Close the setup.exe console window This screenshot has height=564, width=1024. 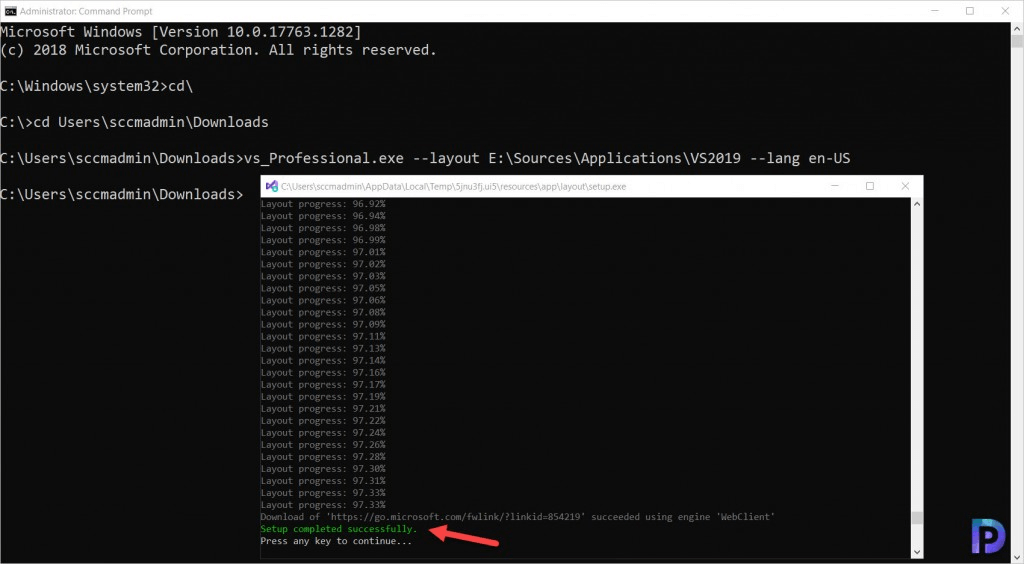click(x=905, y=186)
